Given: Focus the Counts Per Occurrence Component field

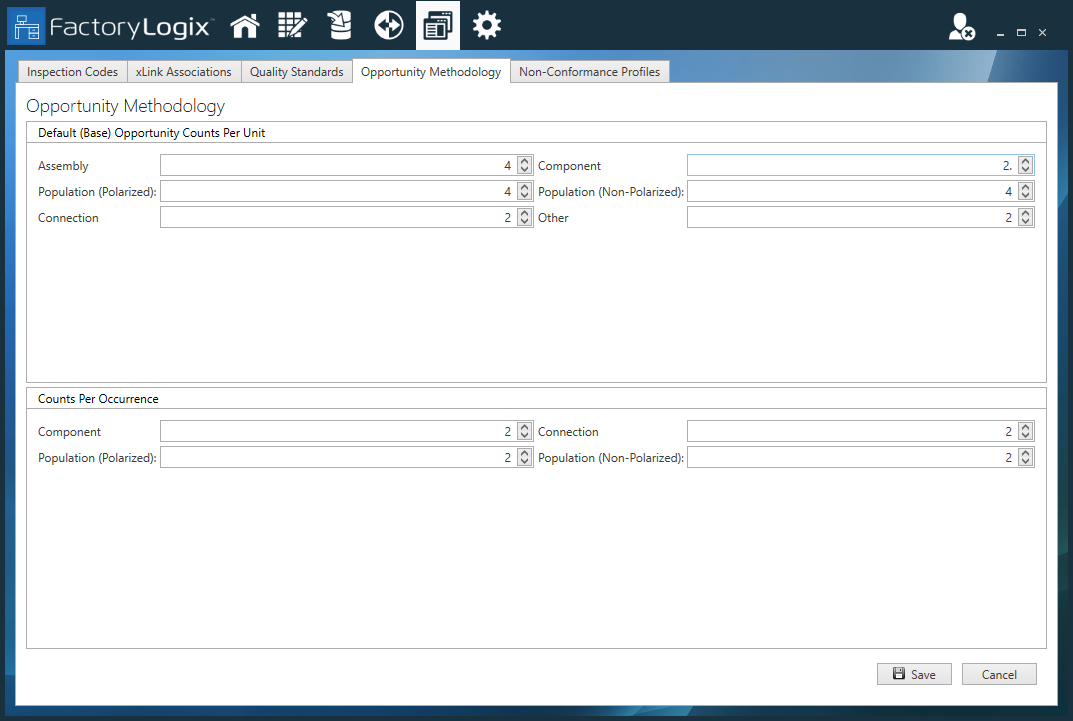Looking at the screenshot, I should [337, 432].
